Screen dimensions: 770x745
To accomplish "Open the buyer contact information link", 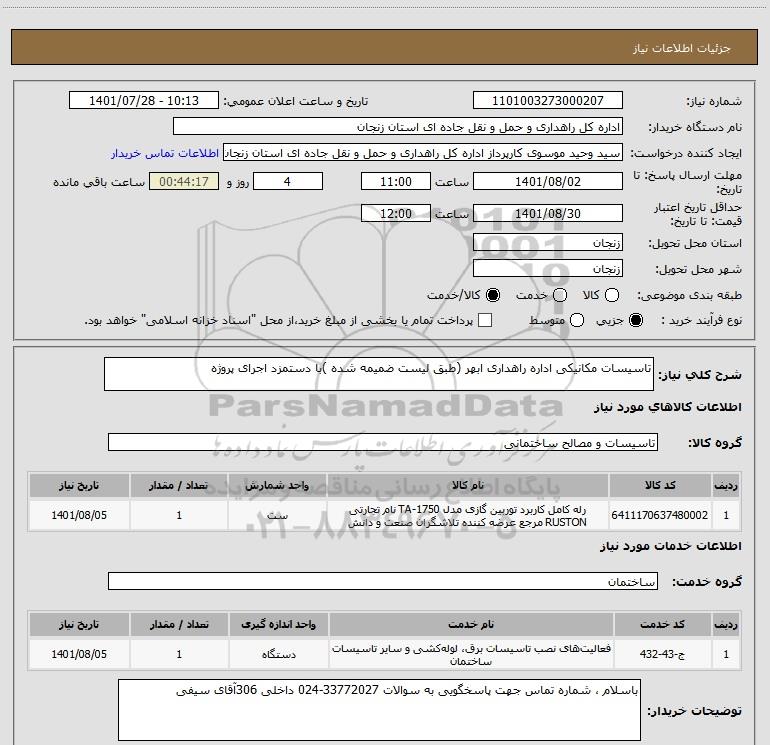I will (165, 154).
